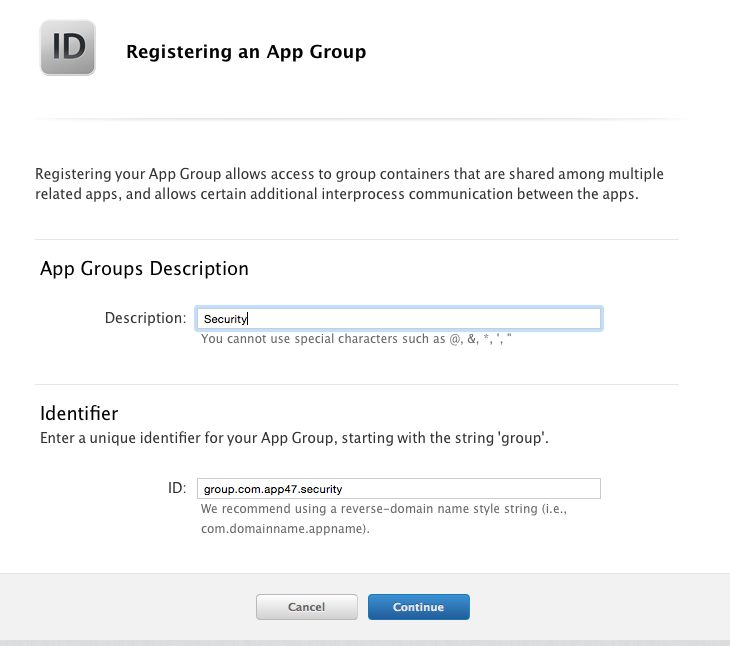
Task: Click the 'com.domainname.appname' example text
Action: [x=284, y=529]
